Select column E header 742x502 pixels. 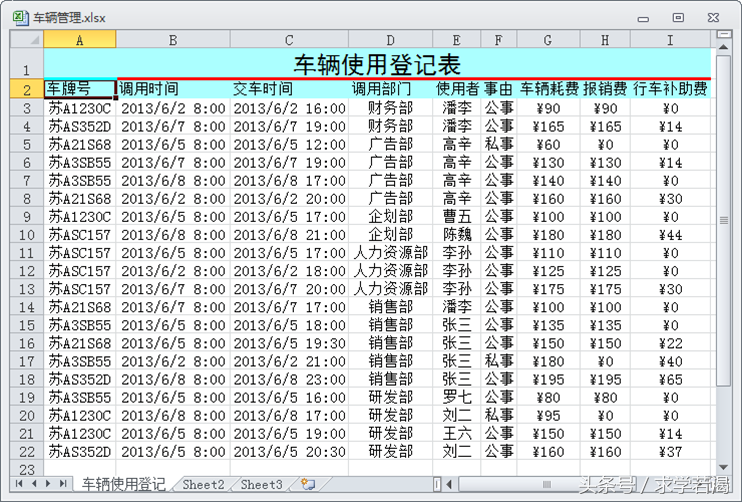tap(457, 40)
